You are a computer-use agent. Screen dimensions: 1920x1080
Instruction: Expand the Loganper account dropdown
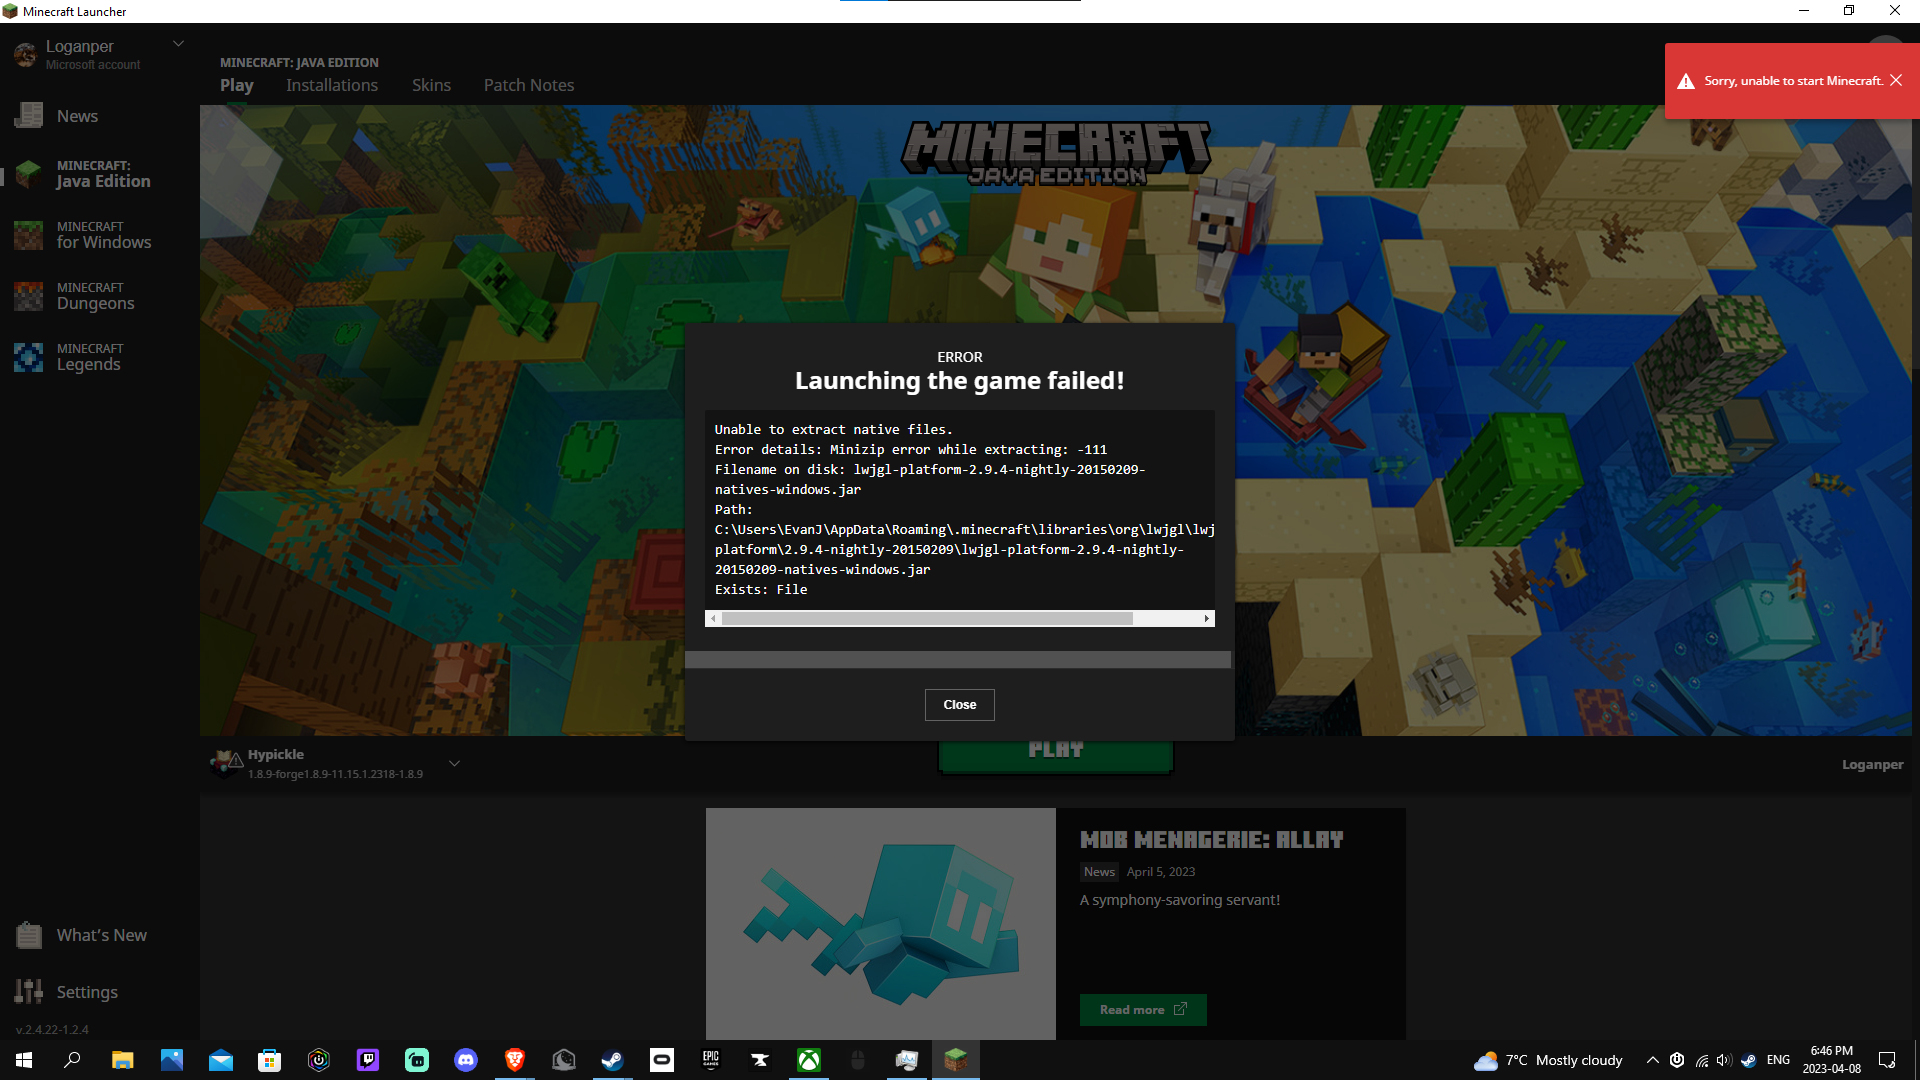(178, 44)
